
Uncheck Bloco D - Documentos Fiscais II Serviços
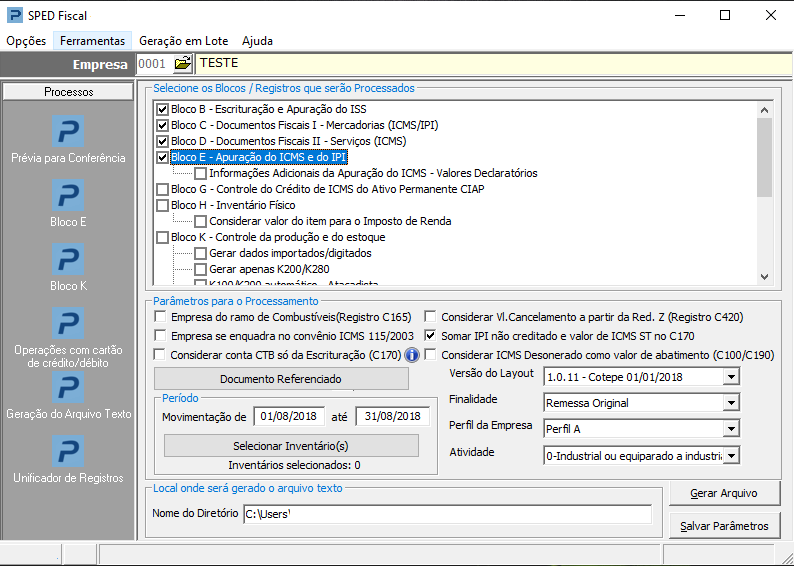click(163, 141)
